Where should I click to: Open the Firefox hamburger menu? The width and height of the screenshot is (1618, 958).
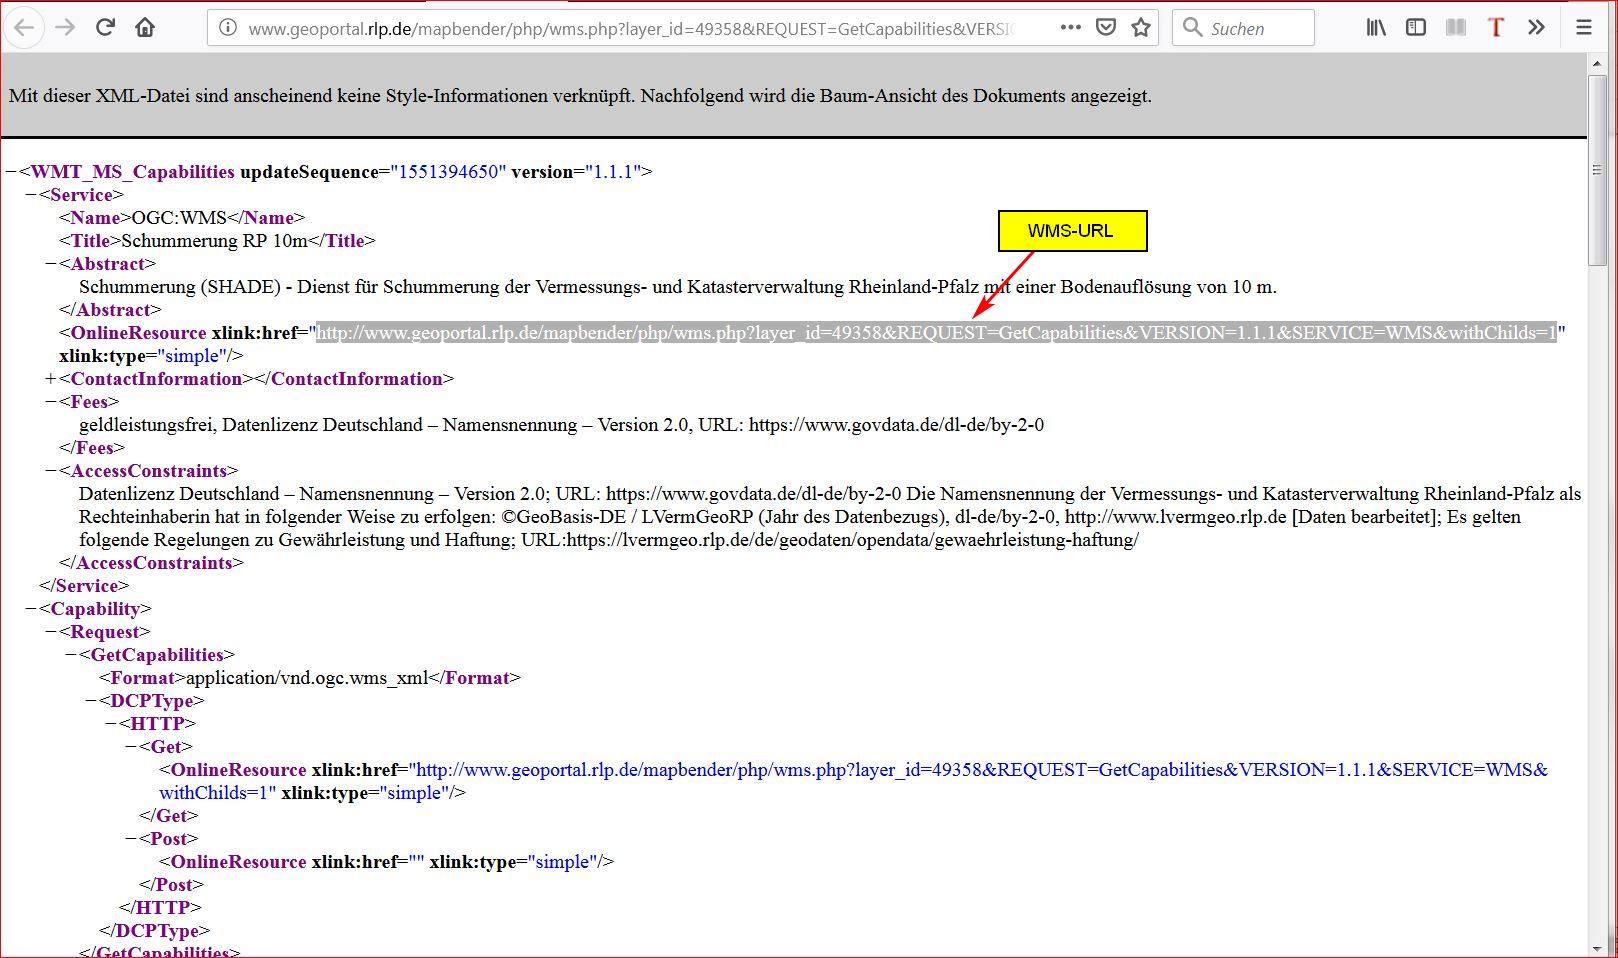tap(1584, 28)
